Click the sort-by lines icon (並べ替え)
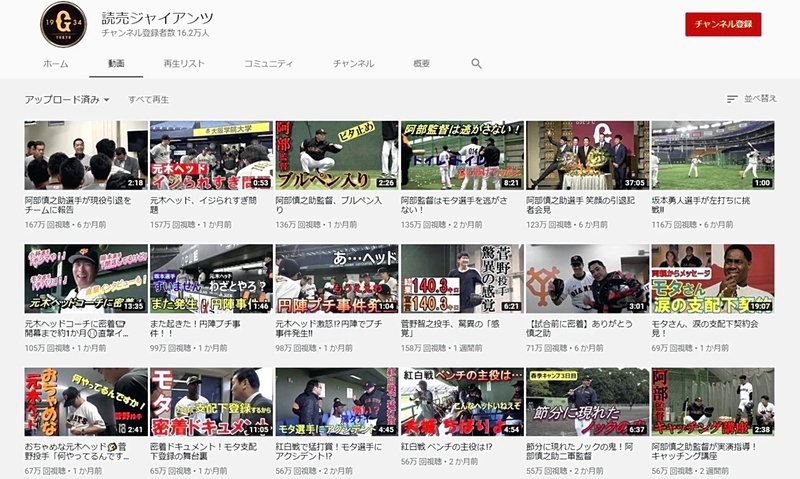This screenshot has height=479, width=800. [732, 99]
